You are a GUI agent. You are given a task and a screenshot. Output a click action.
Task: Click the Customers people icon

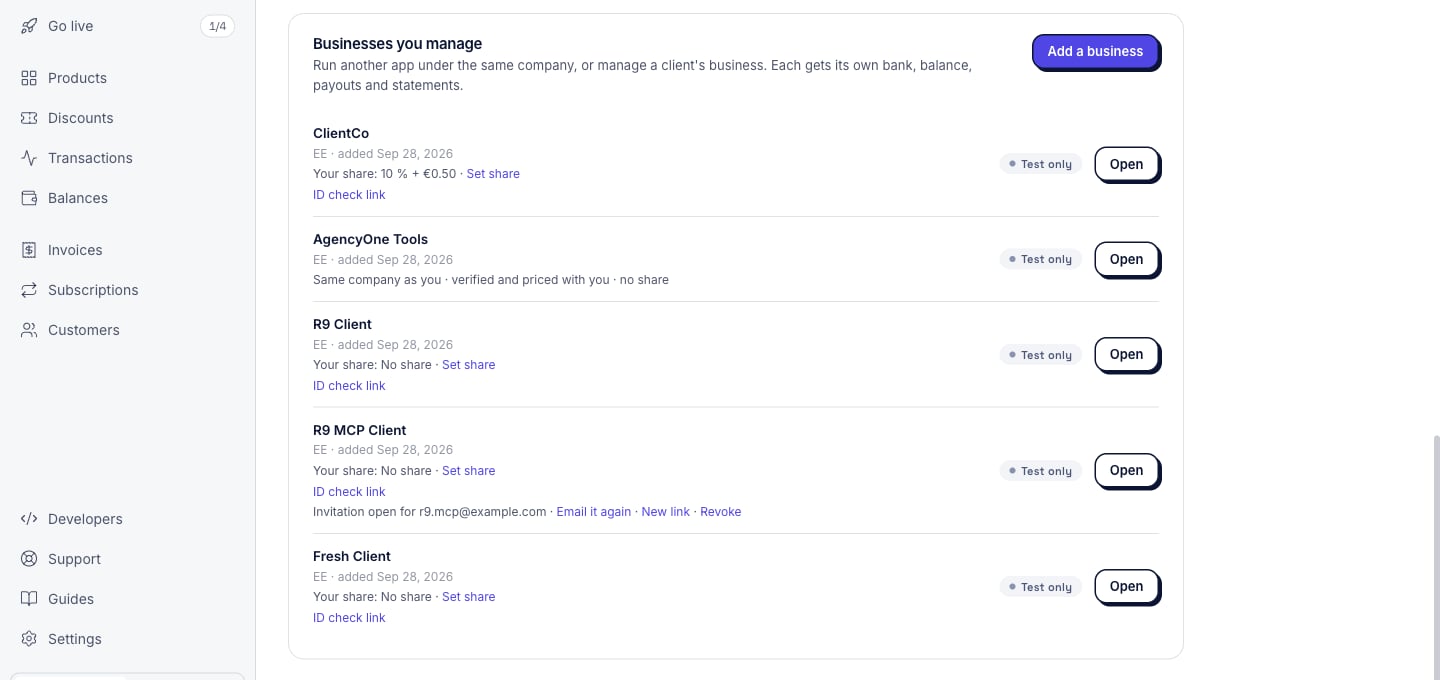(x=29, y=330)
